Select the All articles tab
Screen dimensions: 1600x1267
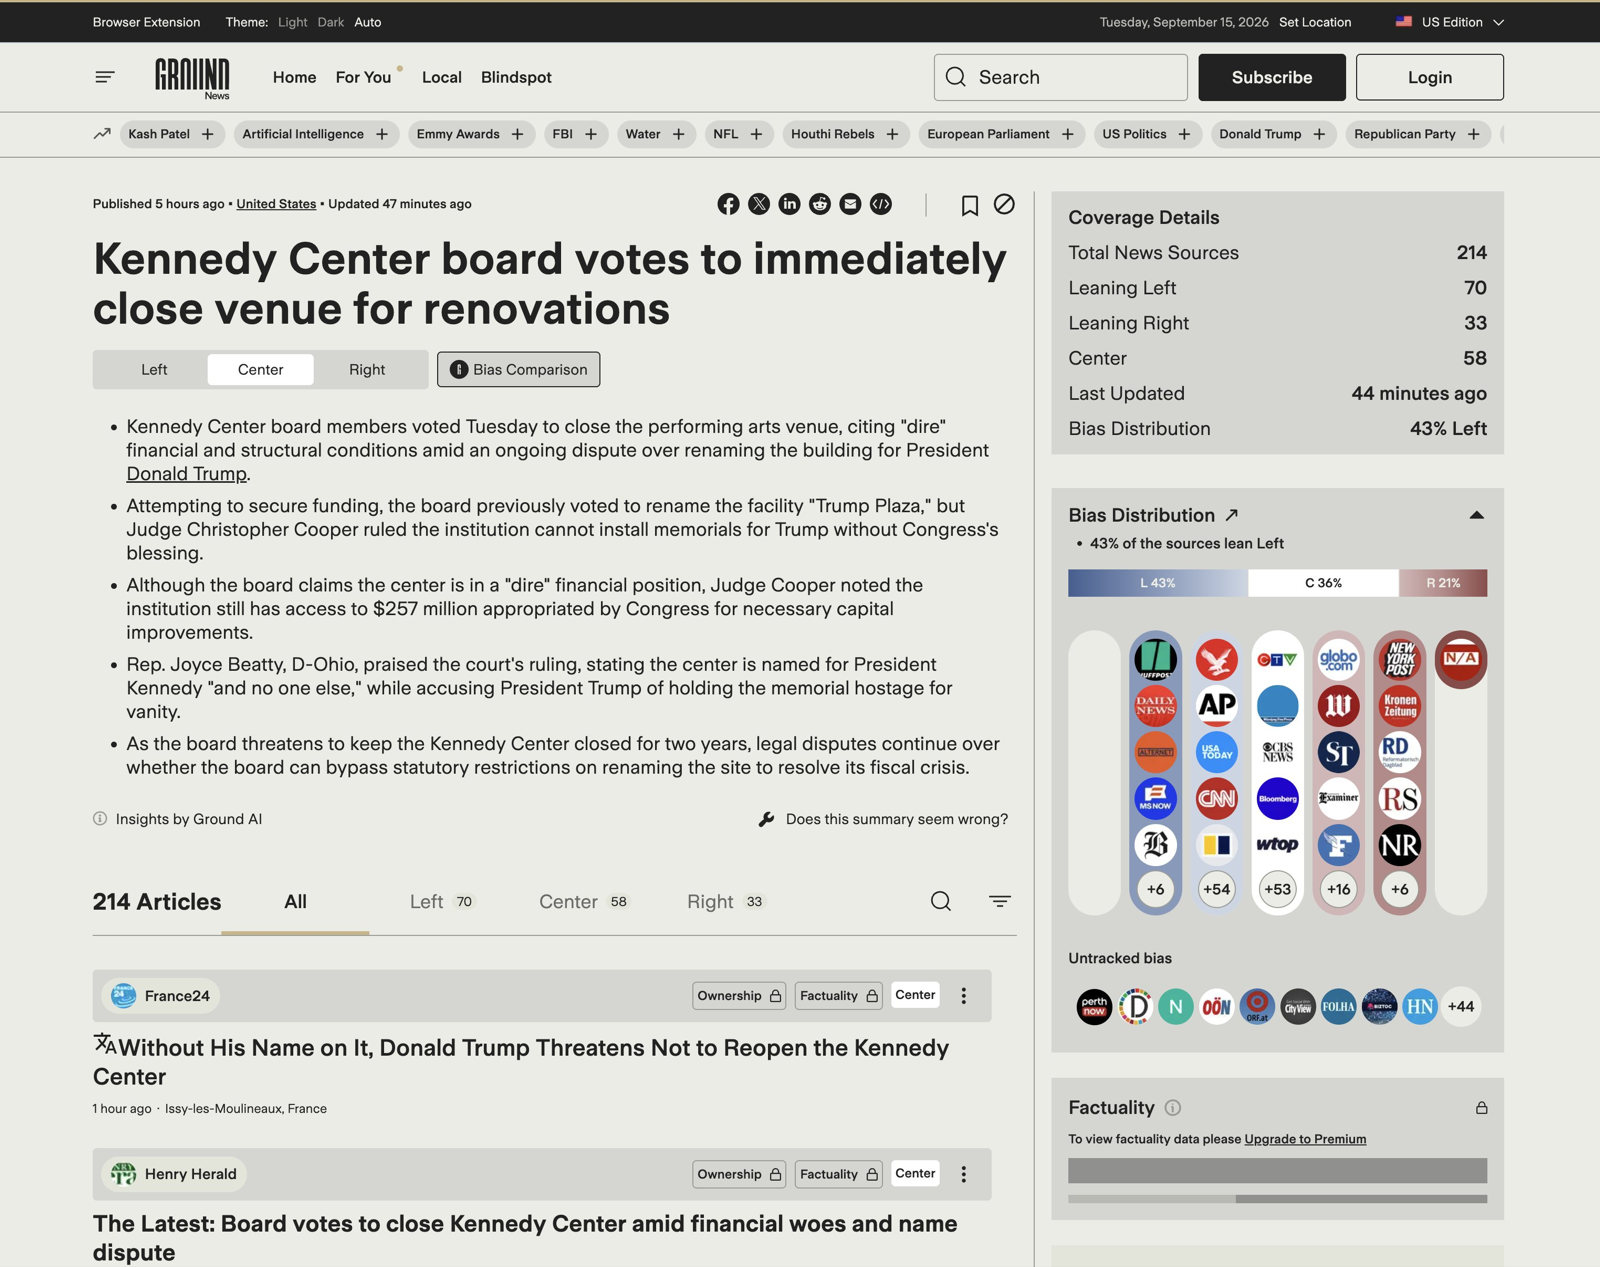pos(295,902)
